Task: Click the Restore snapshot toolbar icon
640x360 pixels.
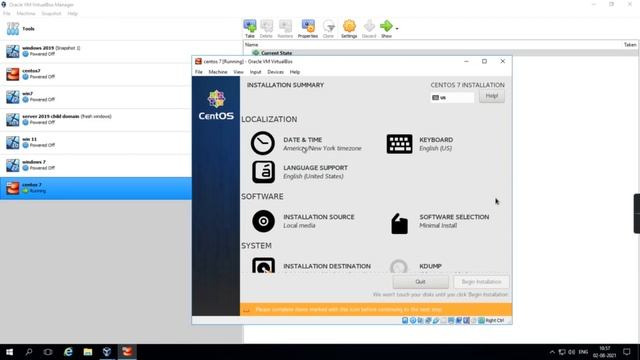Action: [x=285, y=29]
